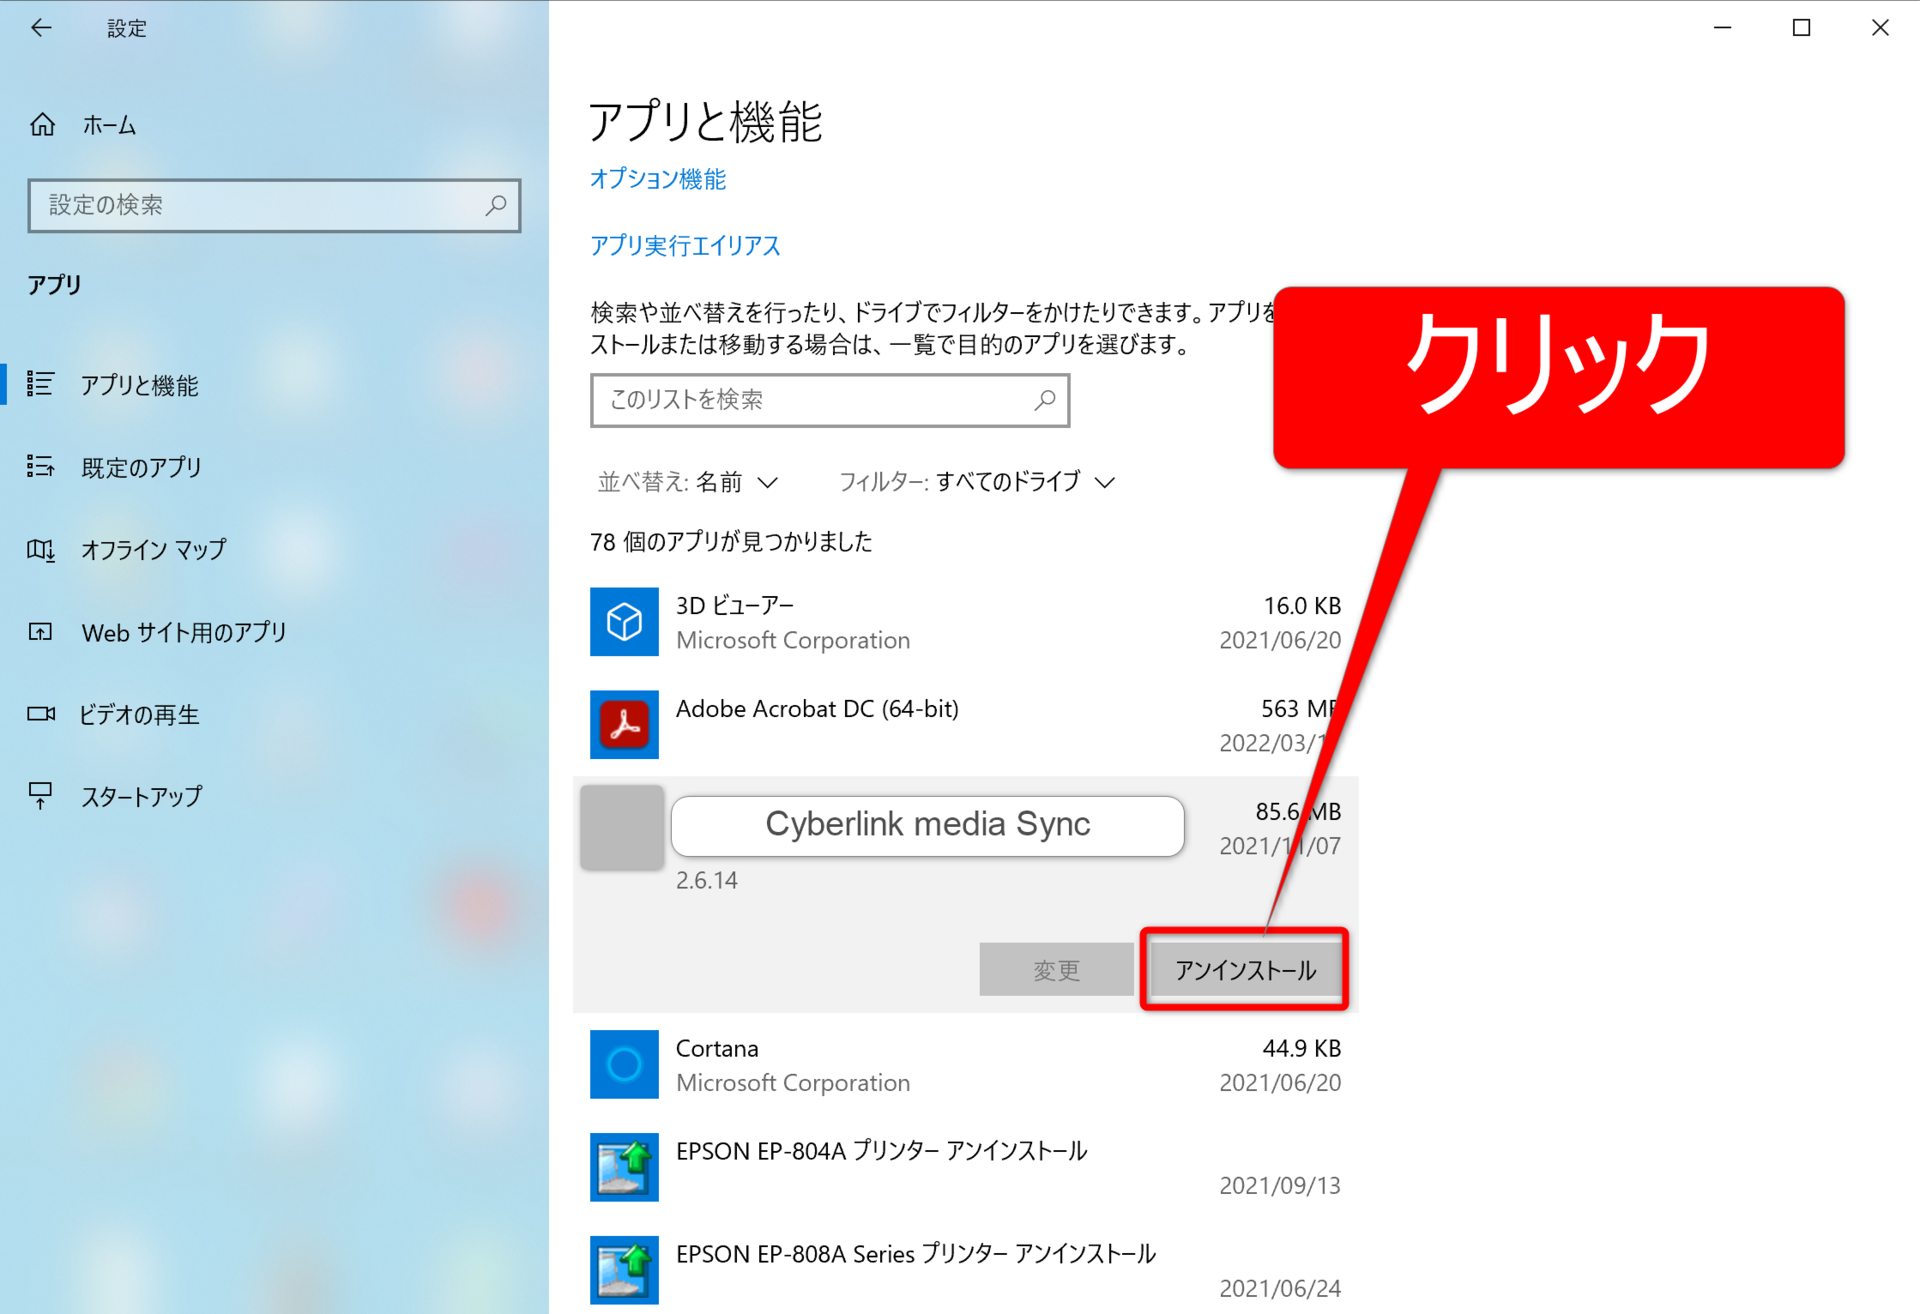Click the Adobe Acrobat DC icon
Image resolution: width=1920 pixels, height=1314 pixels.
click(x=624, y=725)
